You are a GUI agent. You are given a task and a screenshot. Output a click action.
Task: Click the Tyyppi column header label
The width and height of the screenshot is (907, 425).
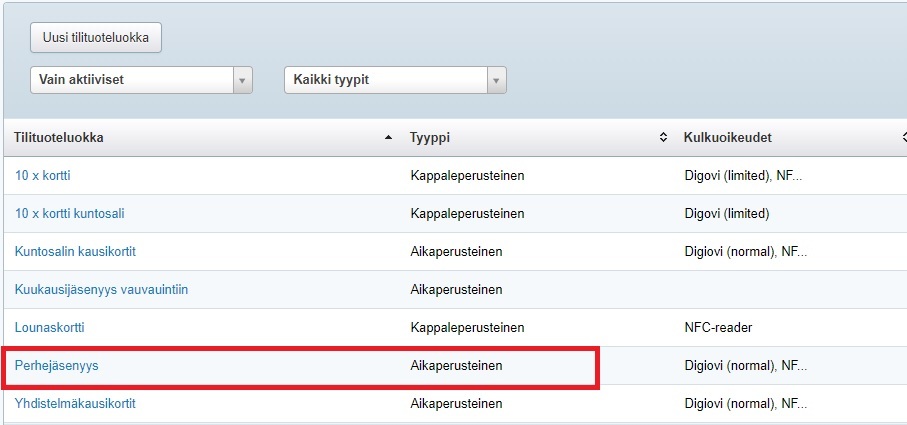430,138
